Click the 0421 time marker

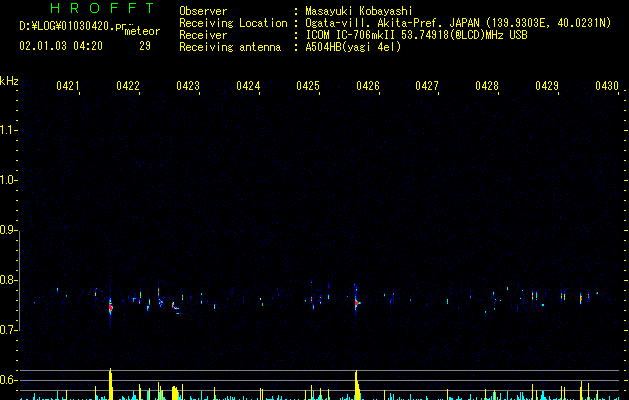coord(67,86)
